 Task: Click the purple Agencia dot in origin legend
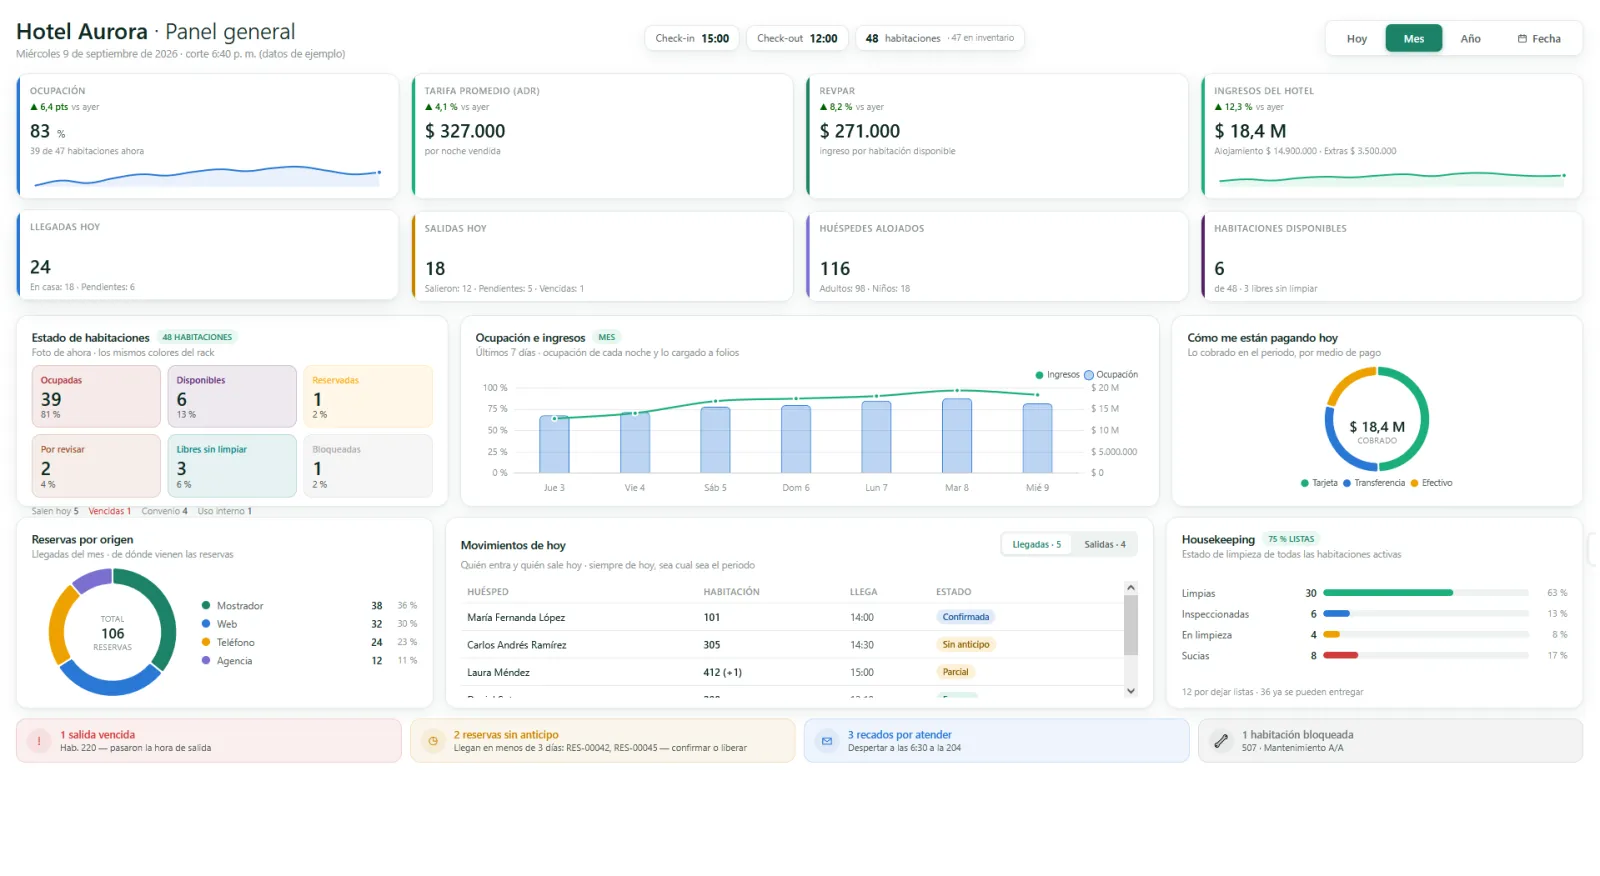coord(206,660)
